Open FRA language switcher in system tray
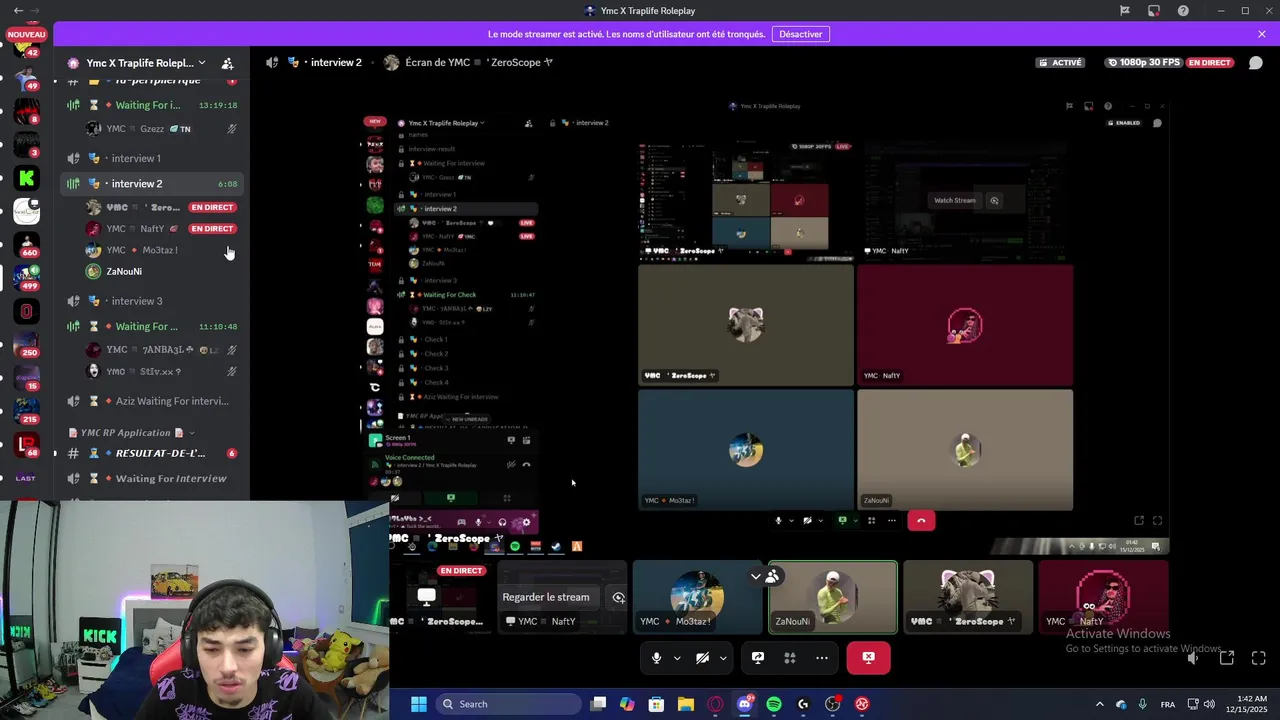The height and width of the screenshot is (720, 1280). click(x=1168, y=704)
